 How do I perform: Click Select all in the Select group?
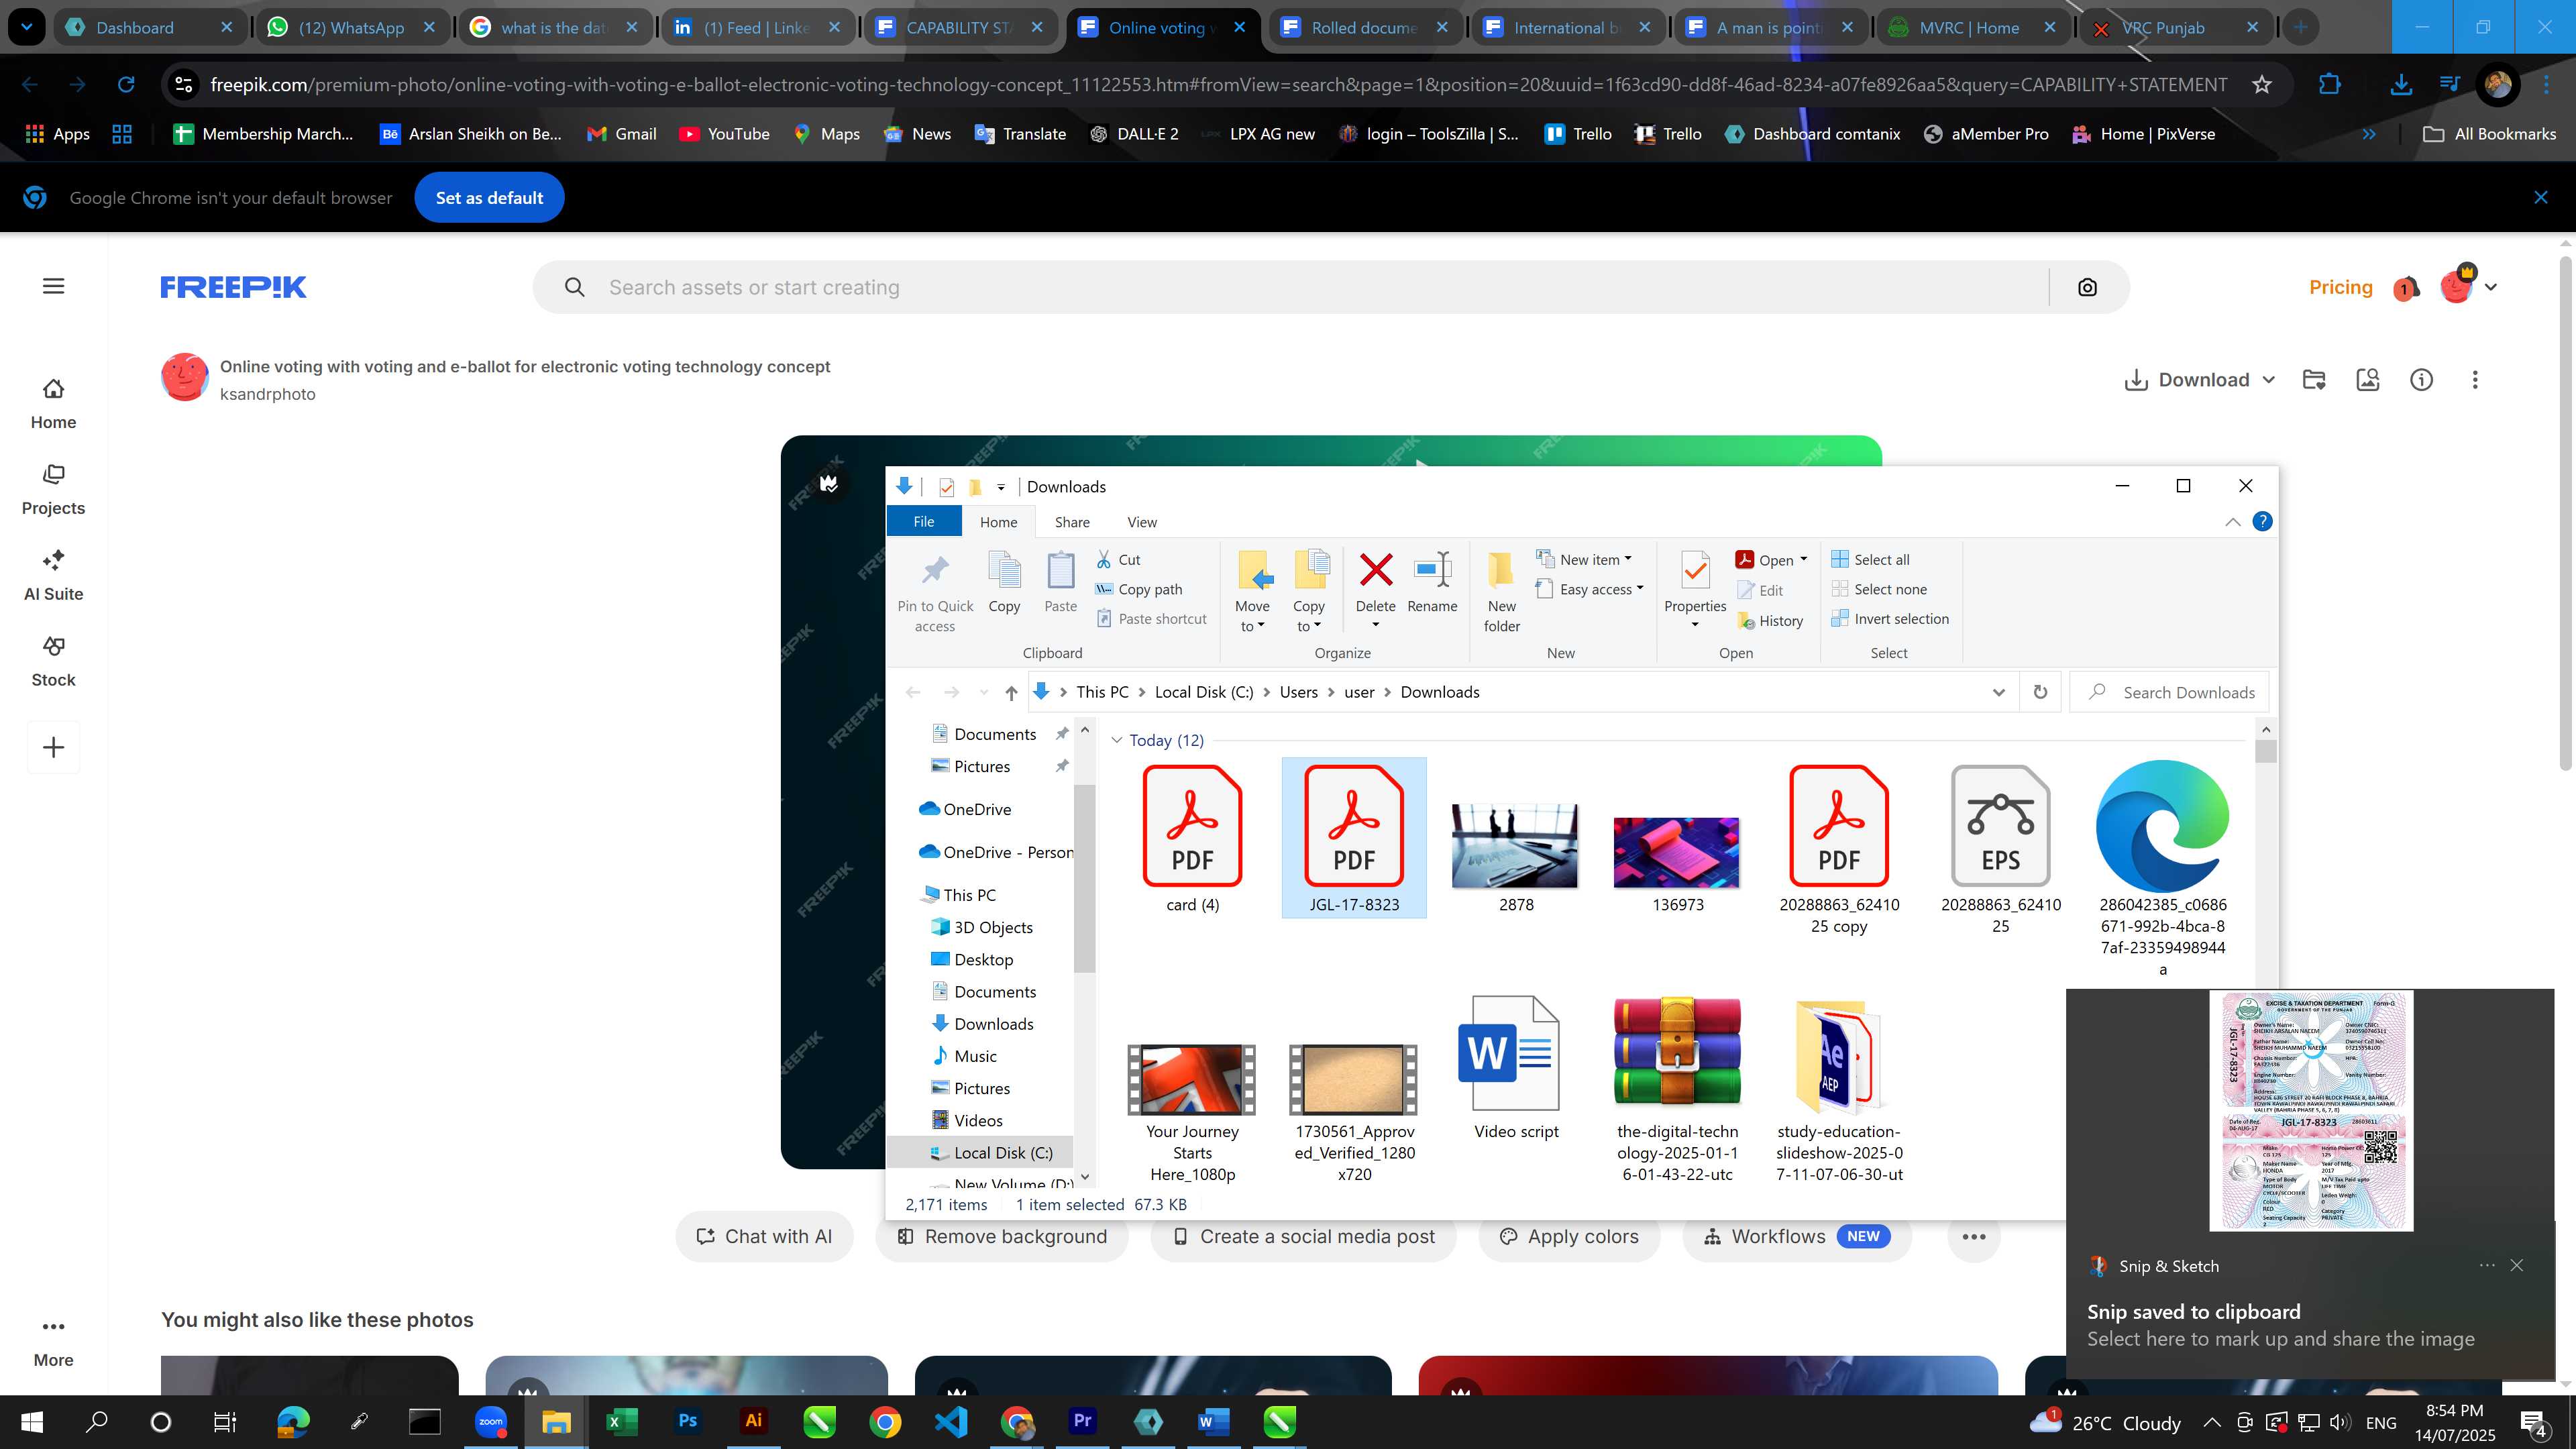1870,559
